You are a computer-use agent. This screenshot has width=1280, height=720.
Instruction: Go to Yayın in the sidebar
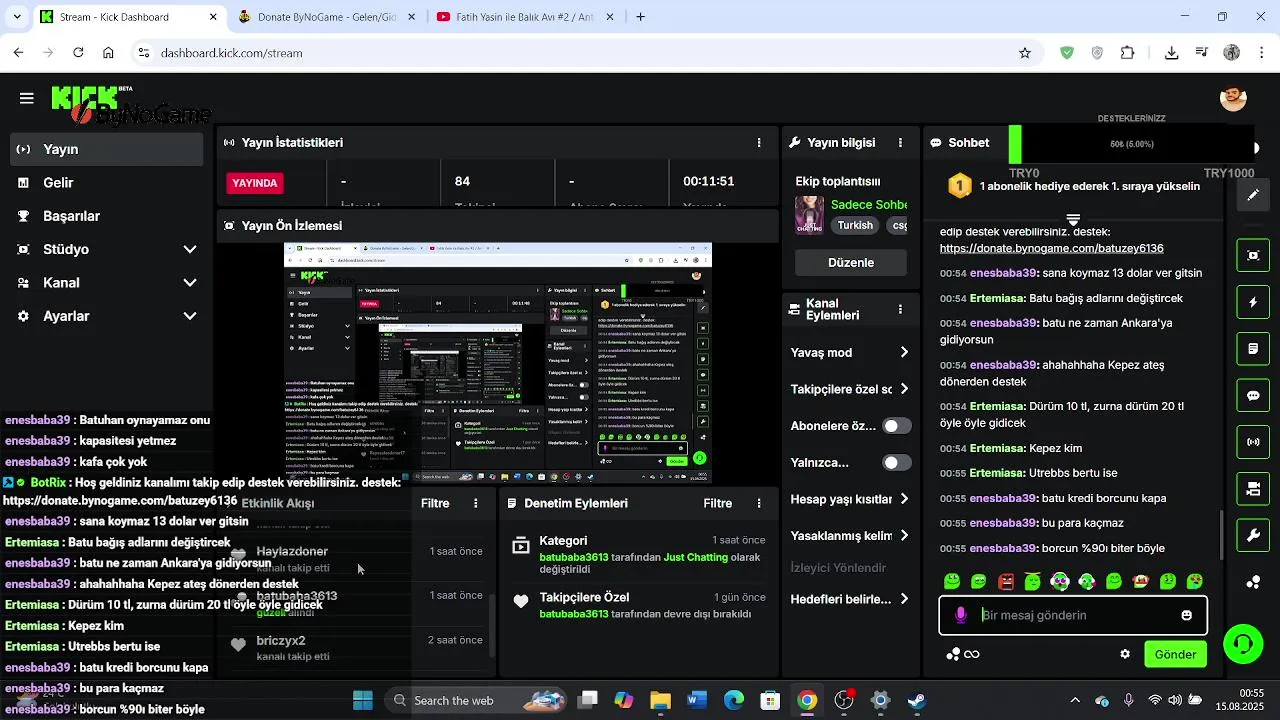coord(106,149)
